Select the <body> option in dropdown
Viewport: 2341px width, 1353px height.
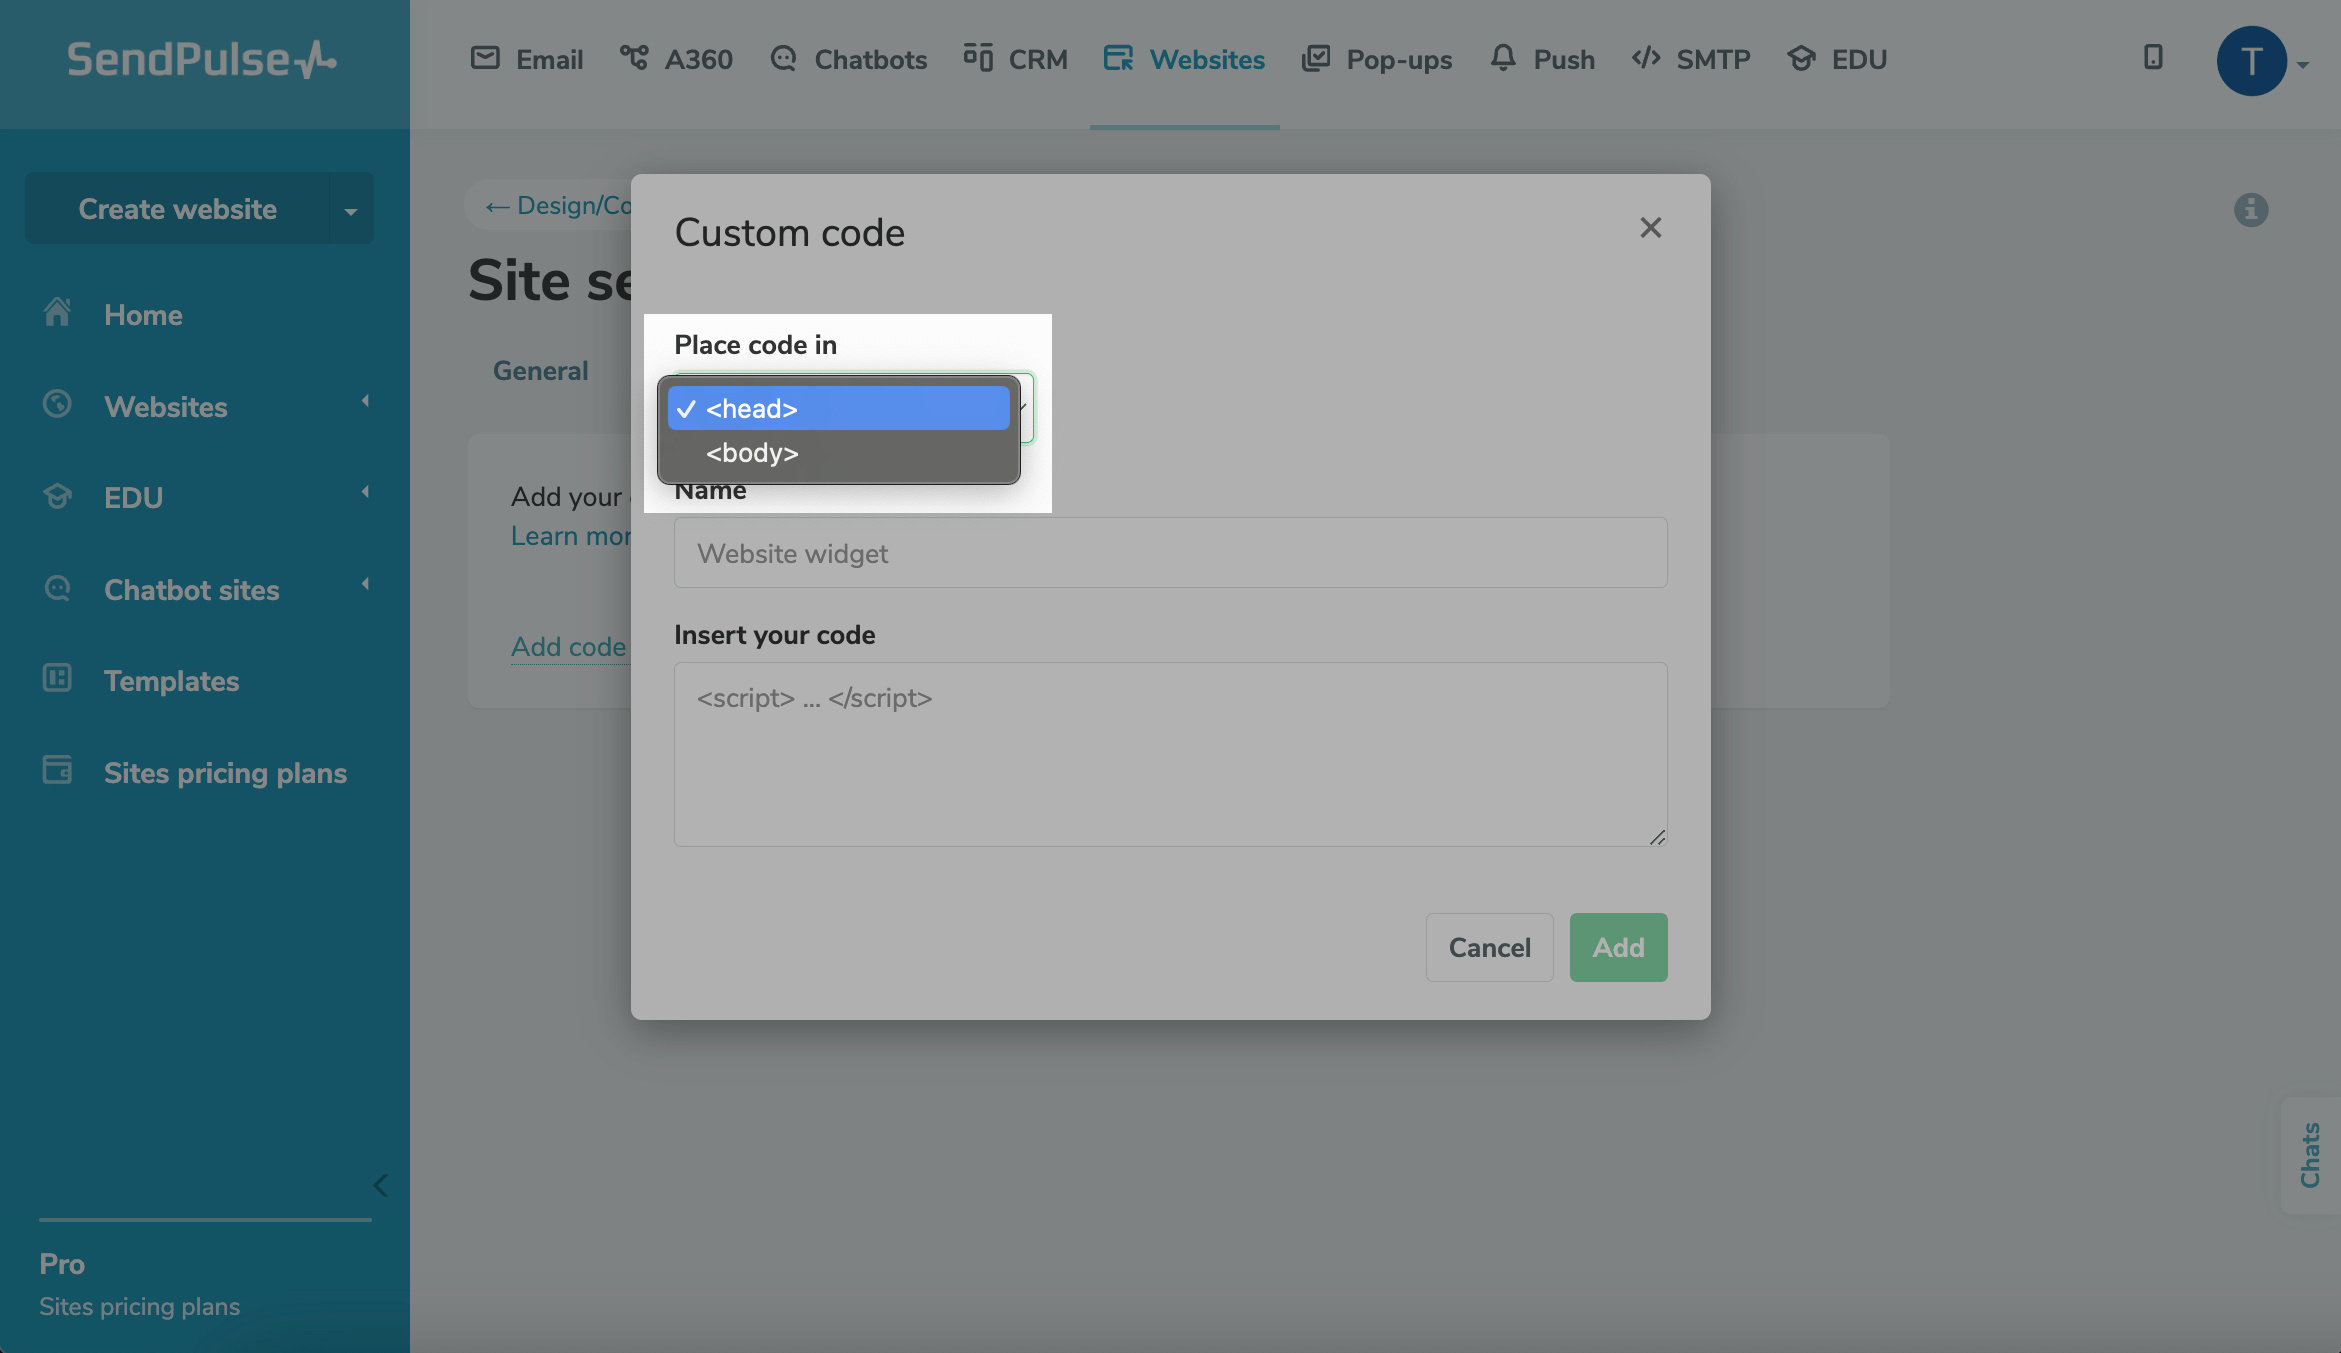pos(752,453)
